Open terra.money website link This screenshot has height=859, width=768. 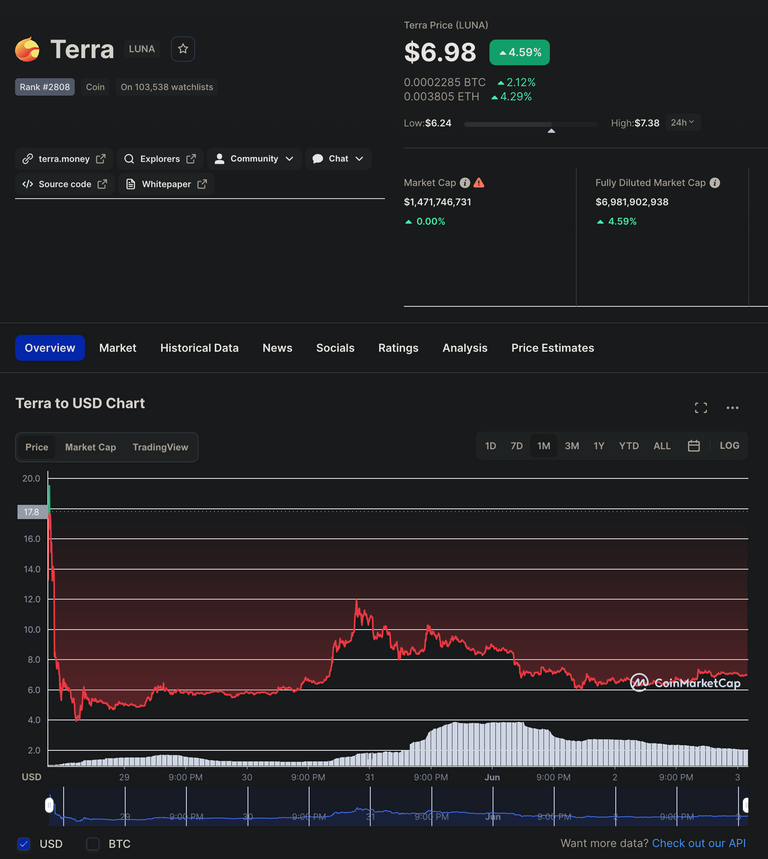(64, 159)
